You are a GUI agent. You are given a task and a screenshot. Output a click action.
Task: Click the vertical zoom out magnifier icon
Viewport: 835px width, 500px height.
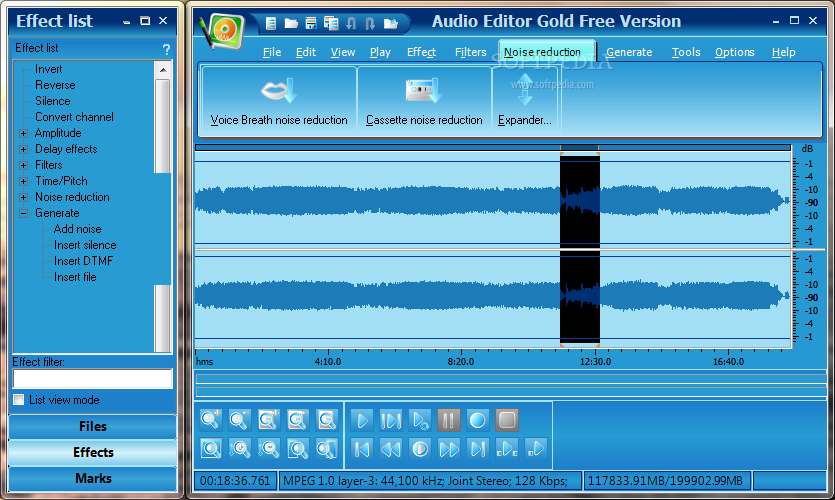pos(268,449)
